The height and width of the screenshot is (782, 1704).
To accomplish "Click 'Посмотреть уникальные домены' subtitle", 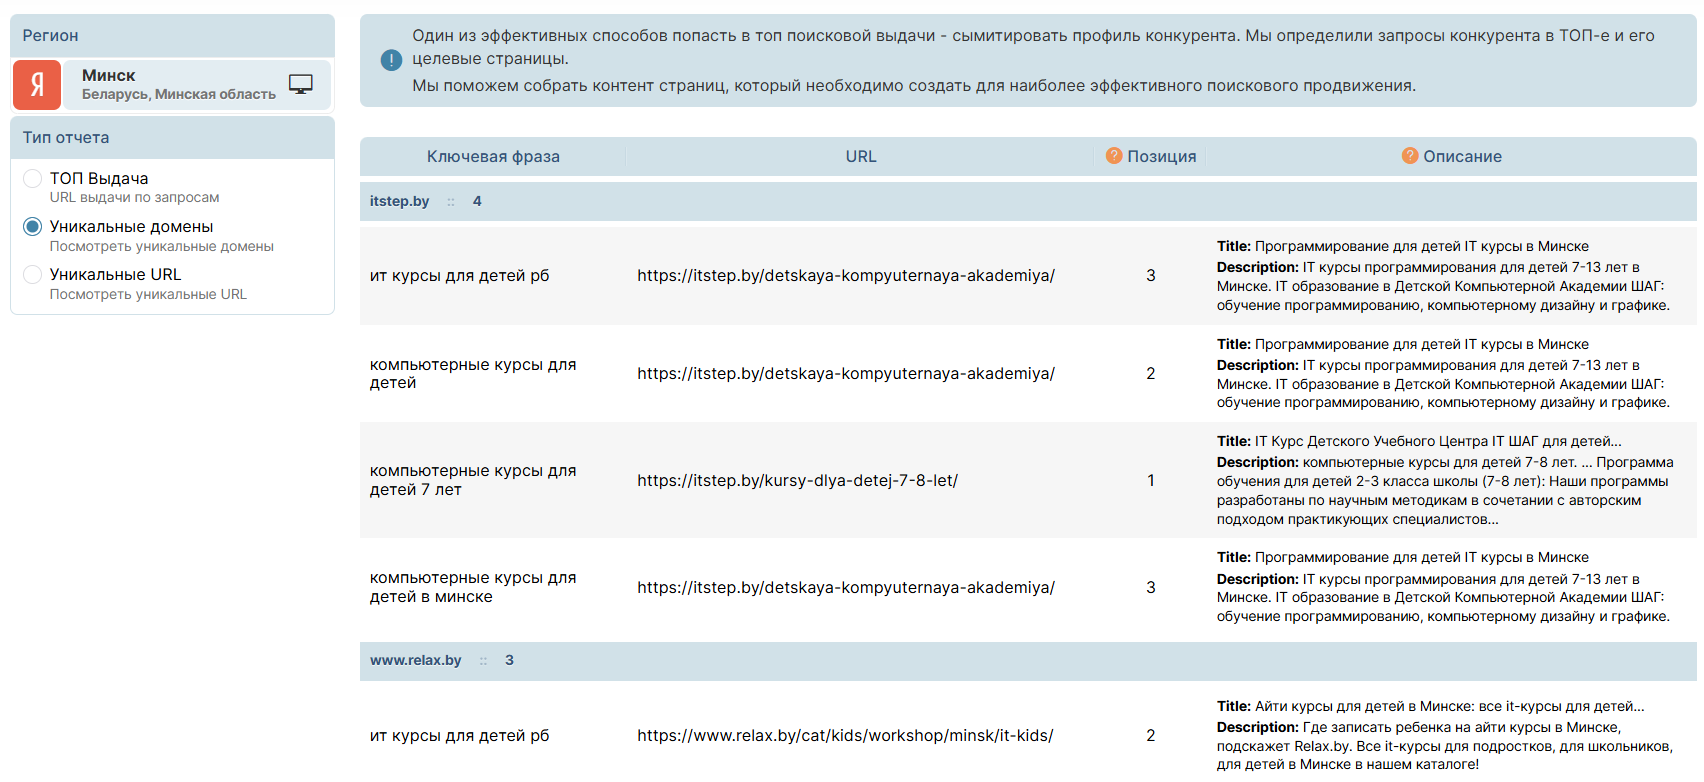I will pyautogui.click(x=162, y=246).
